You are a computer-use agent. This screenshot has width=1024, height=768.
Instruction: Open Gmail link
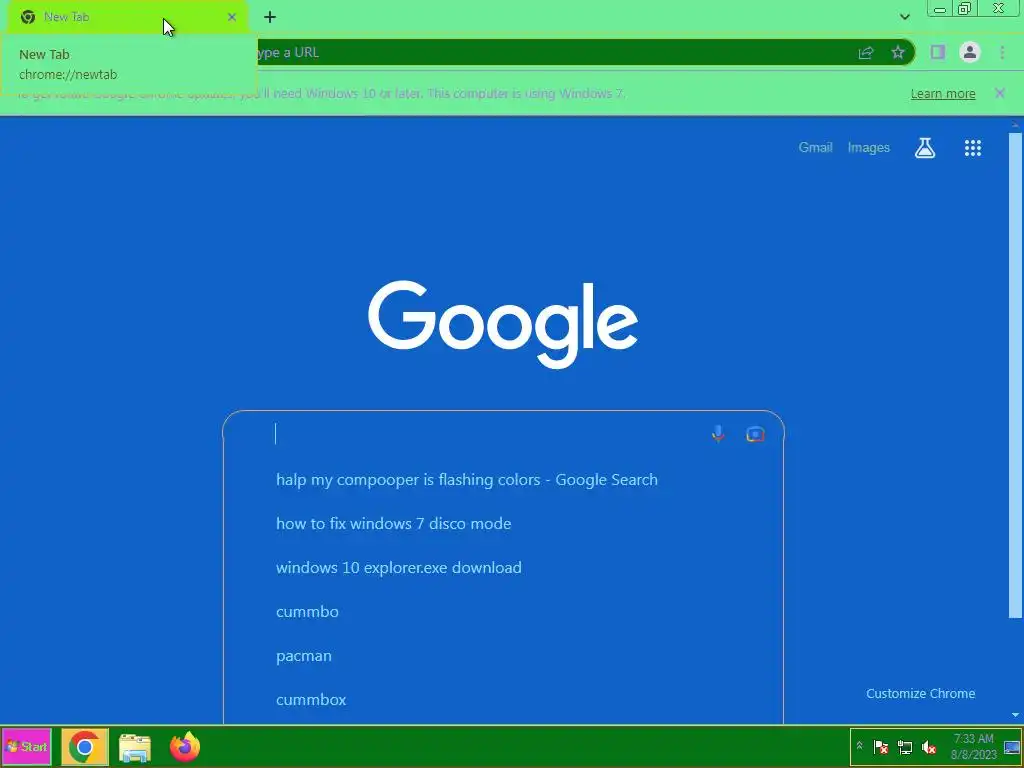pos(815,148)
